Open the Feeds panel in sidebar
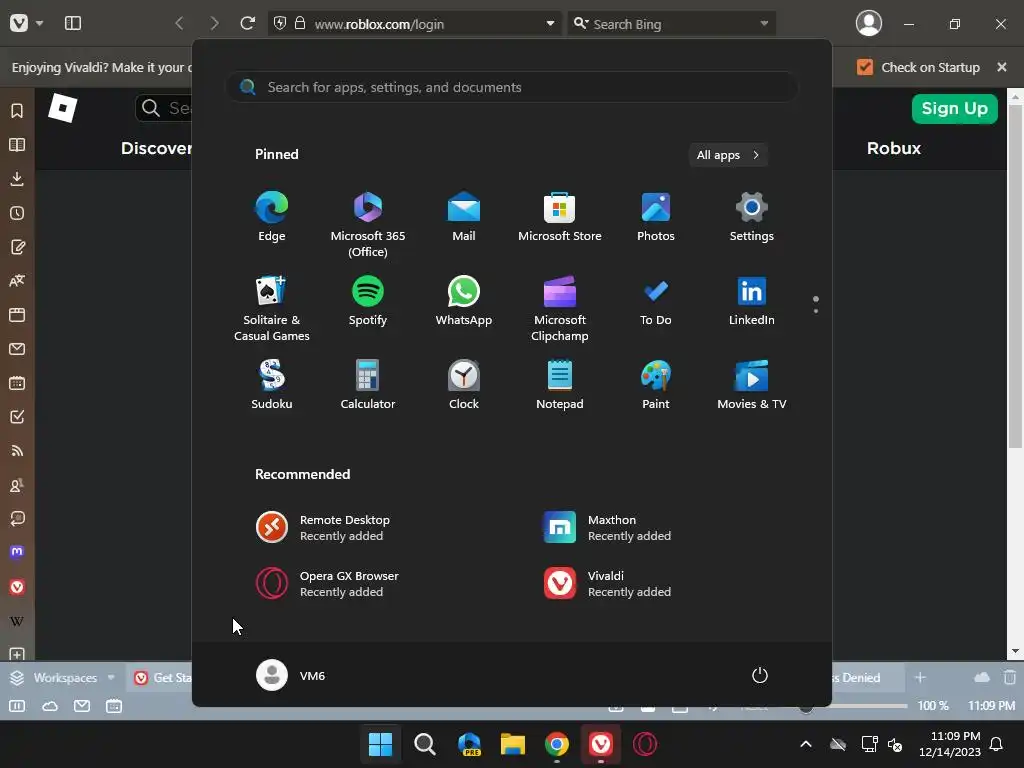The width and height of the screenshot is (1024, 768). (17, 451)
